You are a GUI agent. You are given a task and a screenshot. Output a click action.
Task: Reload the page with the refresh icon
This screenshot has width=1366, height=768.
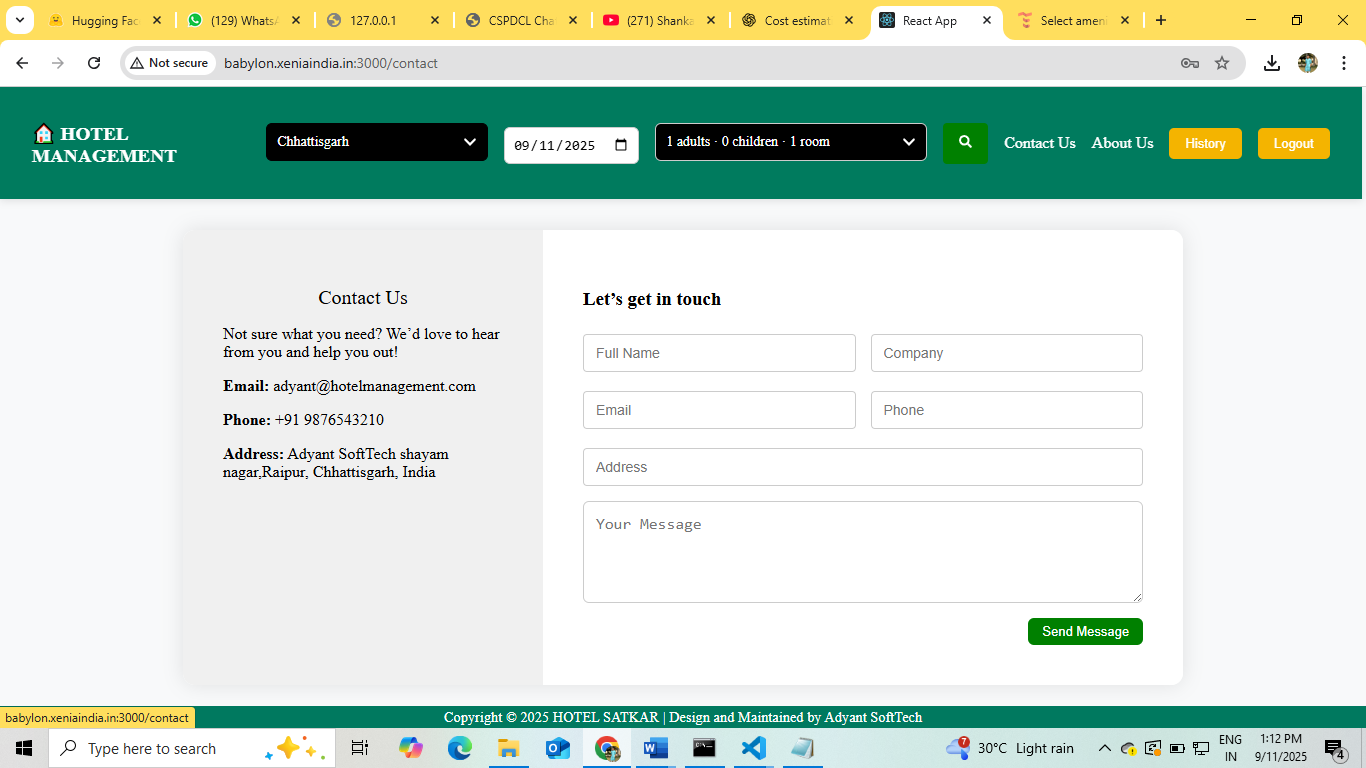(94, 63)
